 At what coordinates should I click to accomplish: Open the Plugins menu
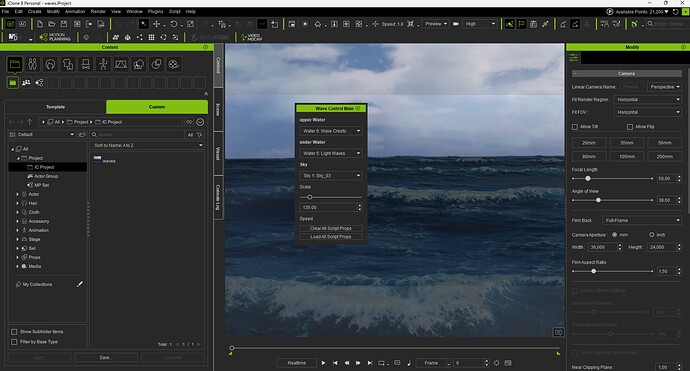coord(155,11)
